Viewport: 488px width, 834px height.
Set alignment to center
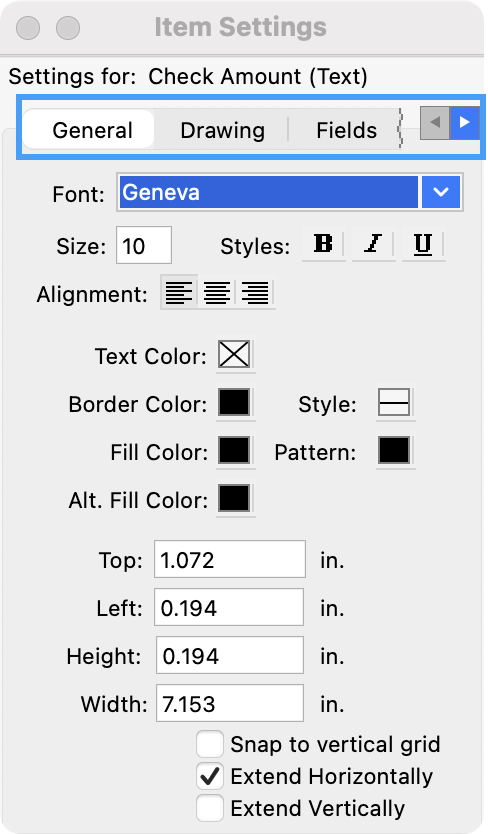tap(217, 293)
